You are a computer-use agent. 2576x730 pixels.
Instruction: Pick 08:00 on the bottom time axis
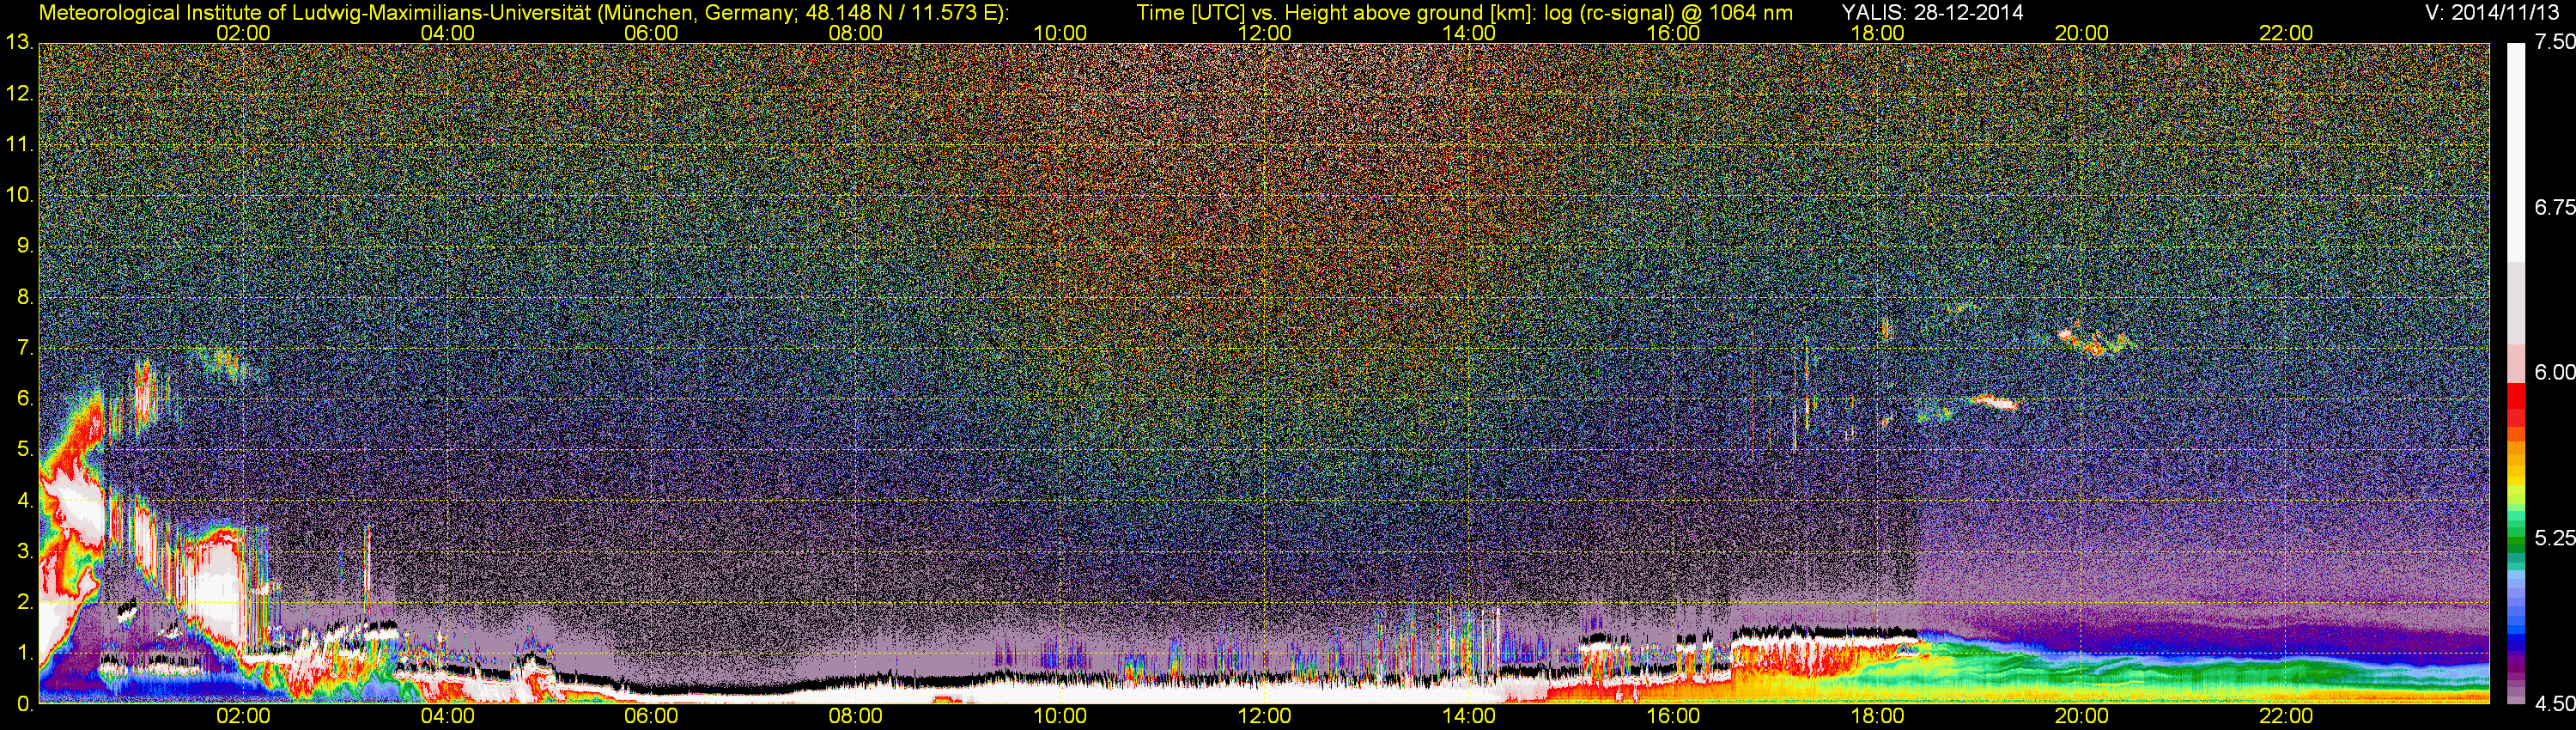click(856, 717)
